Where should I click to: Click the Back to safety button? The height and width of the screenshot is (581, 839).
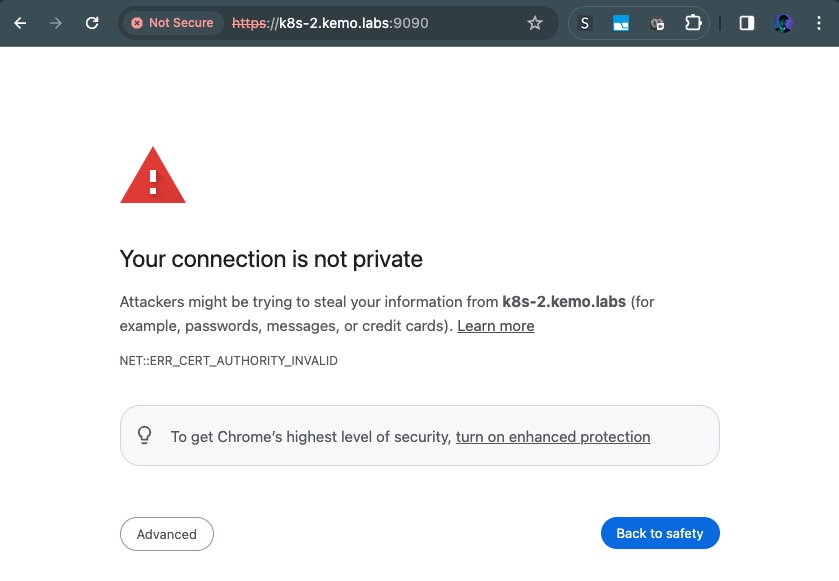[x=660, y=533]
